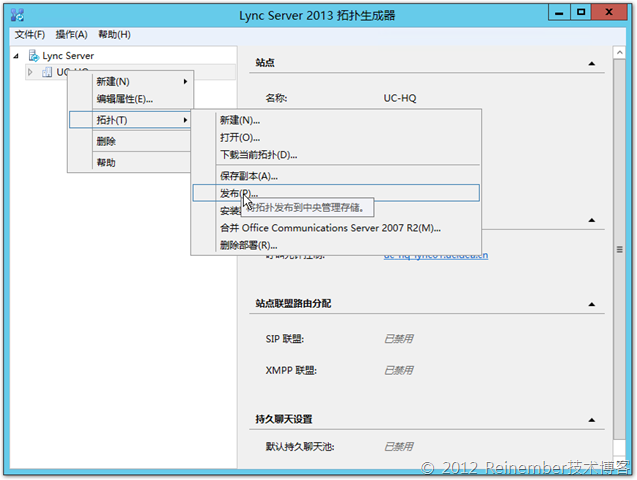Choose 打开(O)... in topology submenu
The height and width of the screenshot is (480, 637).
coord(336,138)
